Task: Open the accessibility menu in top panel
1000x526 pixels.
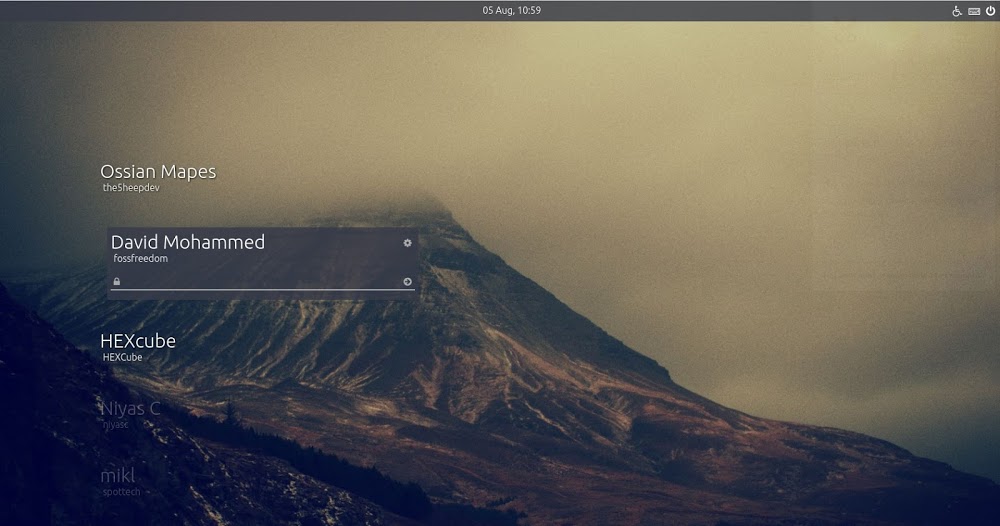Action: pyautogui.click(x=956, y=11)
